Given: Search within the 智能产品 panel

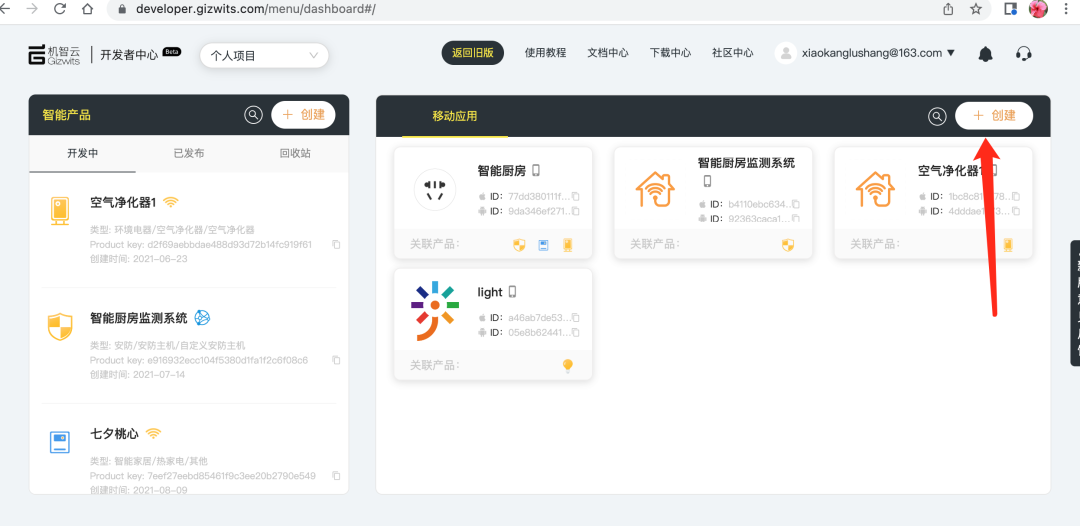Looking at the screenshot, I should pos(253,115).
